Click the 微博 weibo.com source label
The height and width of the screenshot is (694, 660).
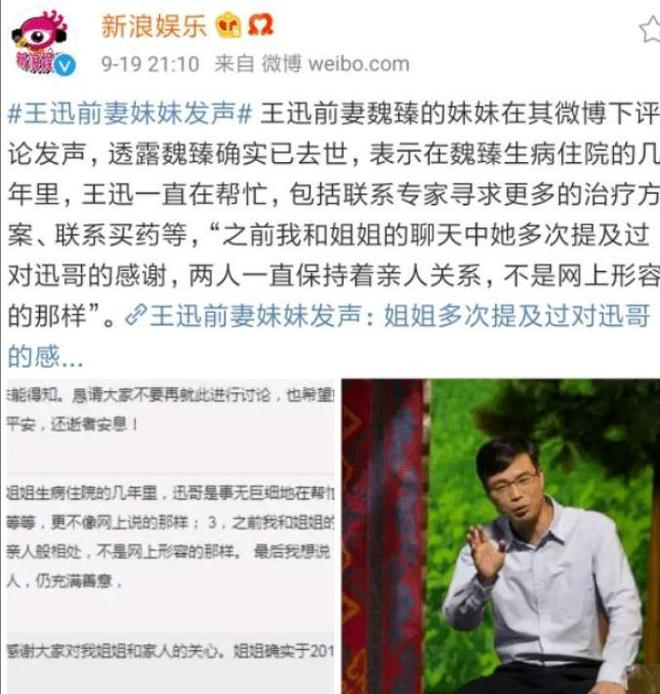coord(336,64)
